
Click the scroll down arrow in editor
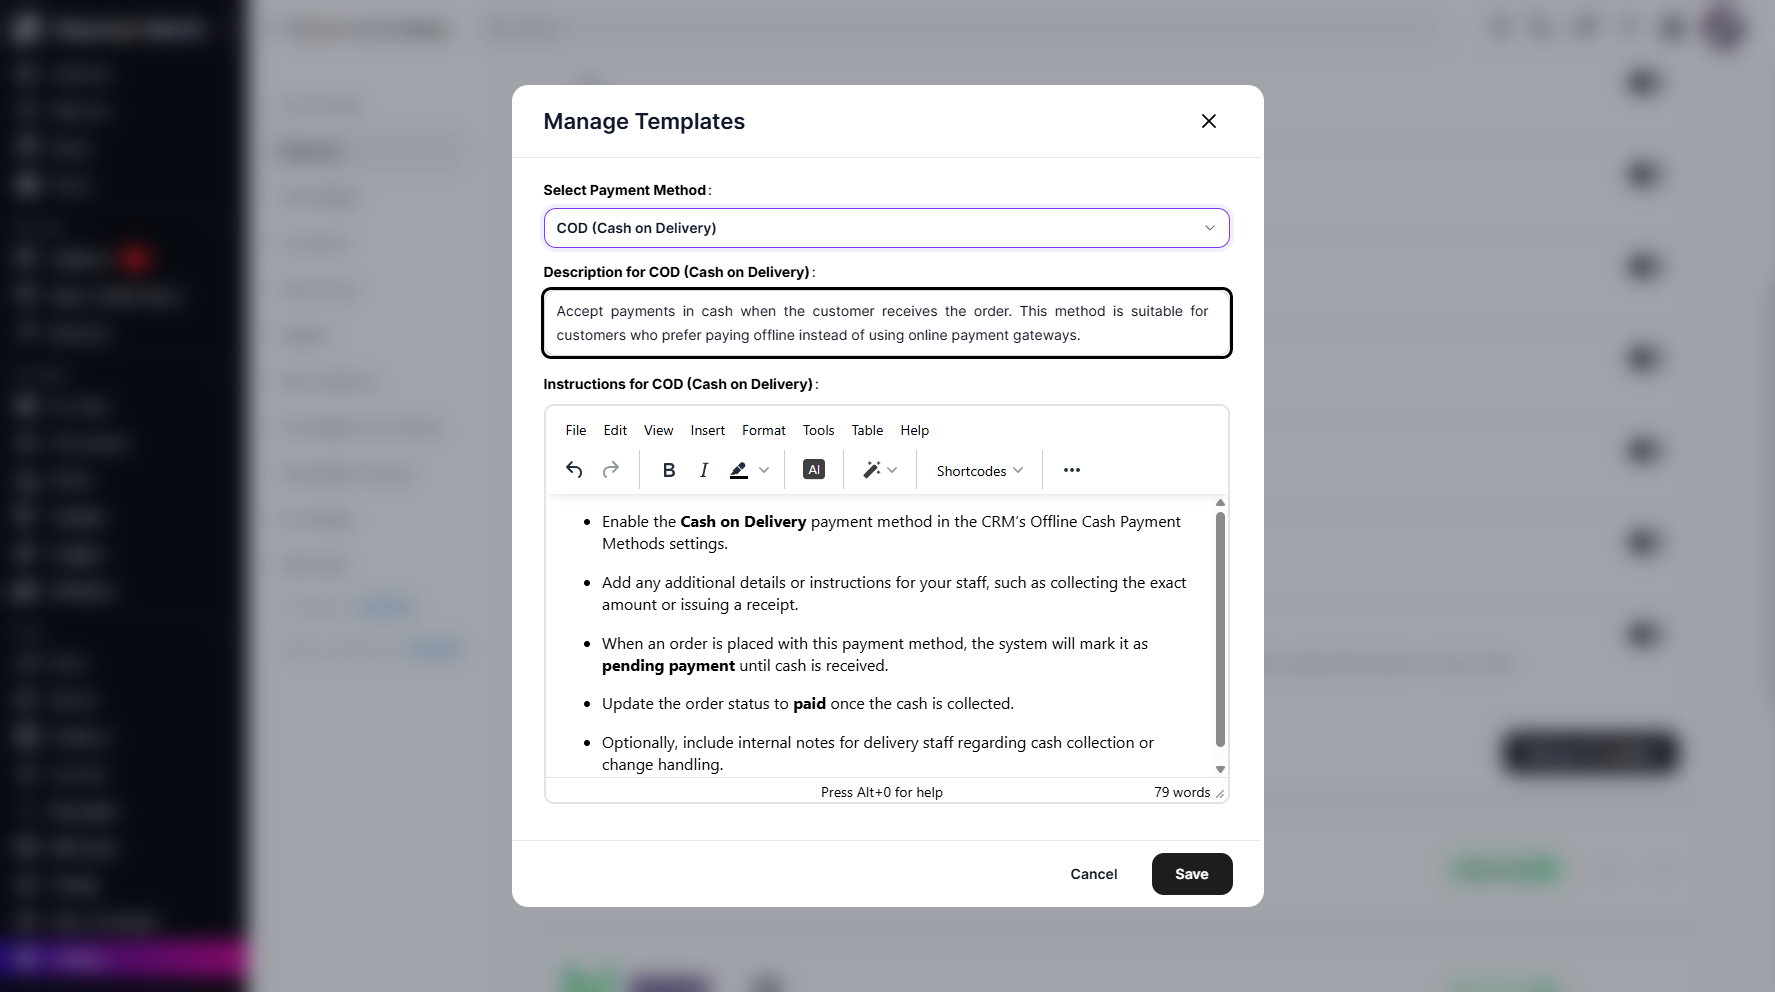click(1220, 769)
